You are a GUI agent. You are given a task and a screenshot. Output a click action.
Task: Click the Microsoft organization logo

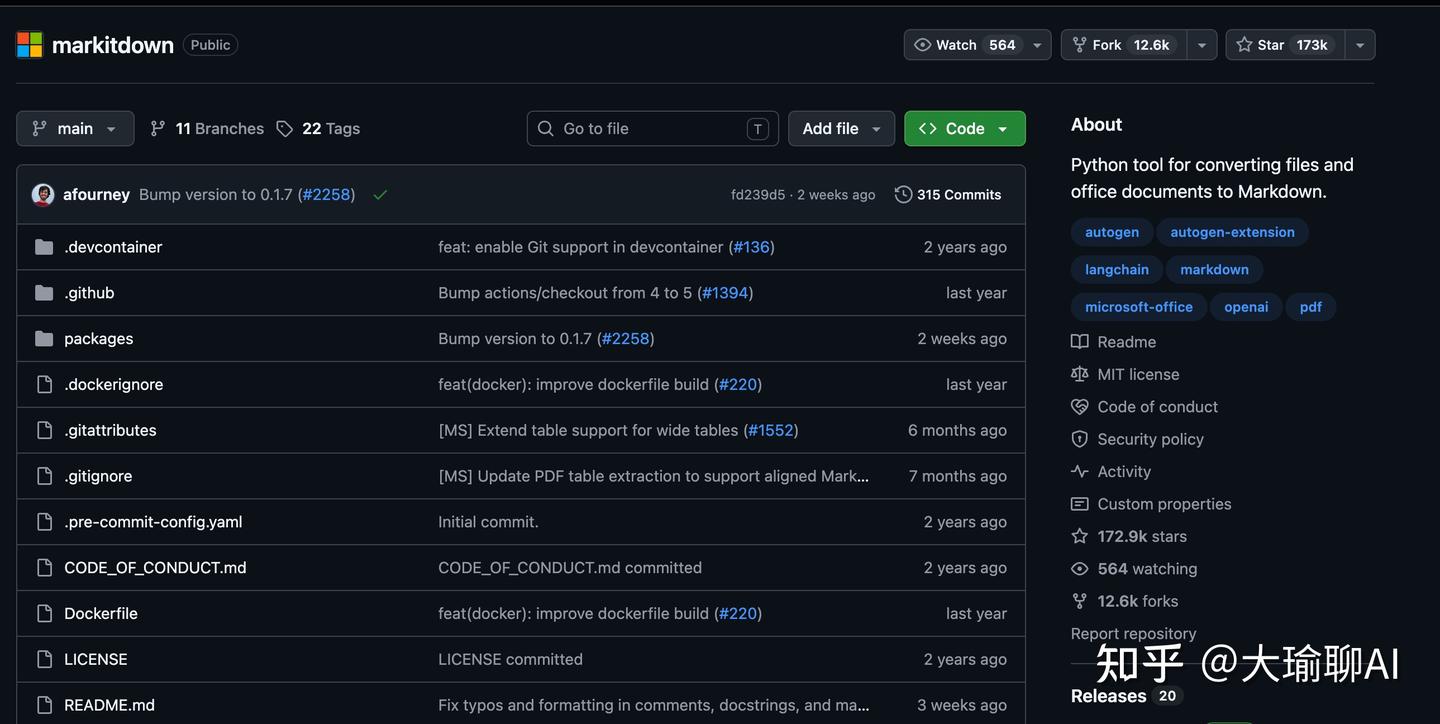(30, 45)
